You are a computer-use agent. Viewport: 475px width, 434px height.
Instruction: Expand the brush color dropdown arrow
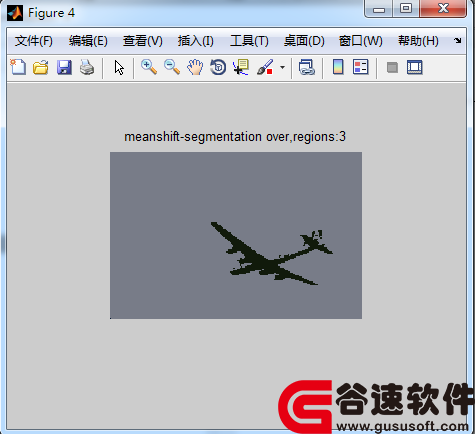282,68
